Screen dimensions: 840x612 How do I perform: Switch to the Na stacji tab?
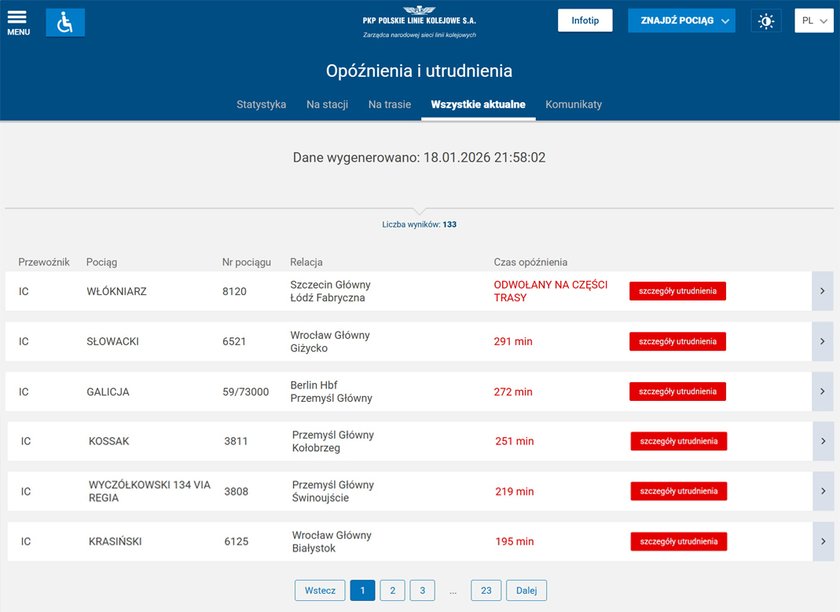tap(327, 105)
